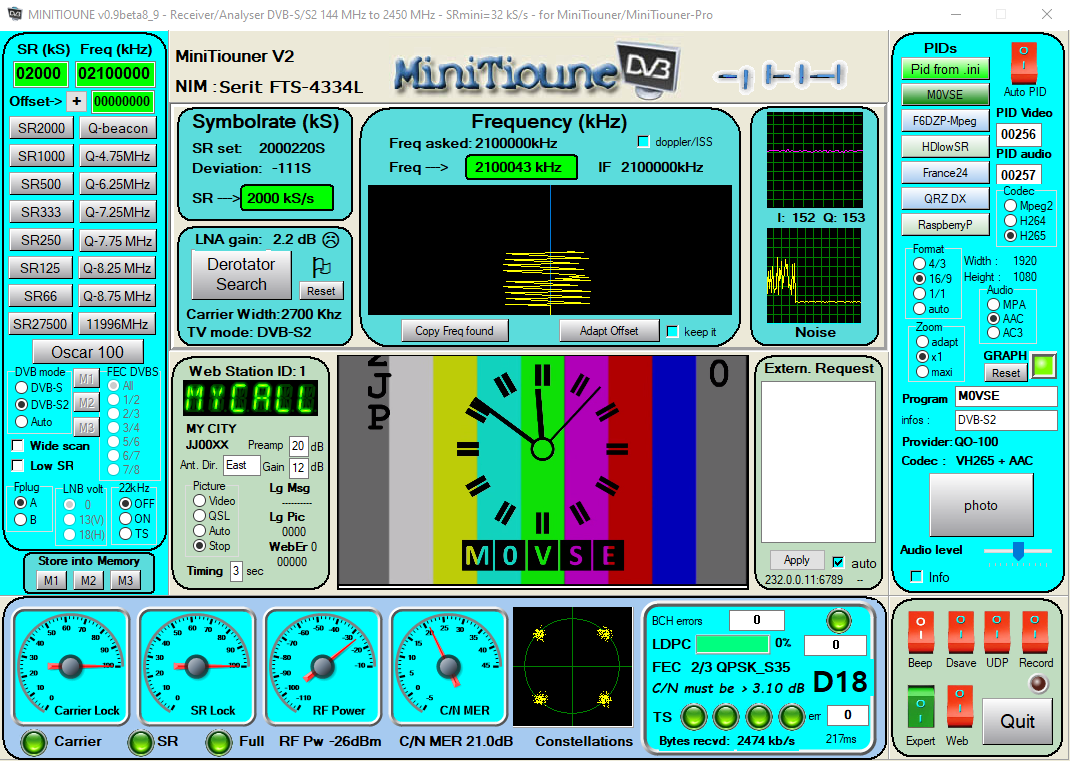1070x761 pixels.
Task: Toggle the Beep rocker switch
Action: pyautogui.click(x=920, y=633)
